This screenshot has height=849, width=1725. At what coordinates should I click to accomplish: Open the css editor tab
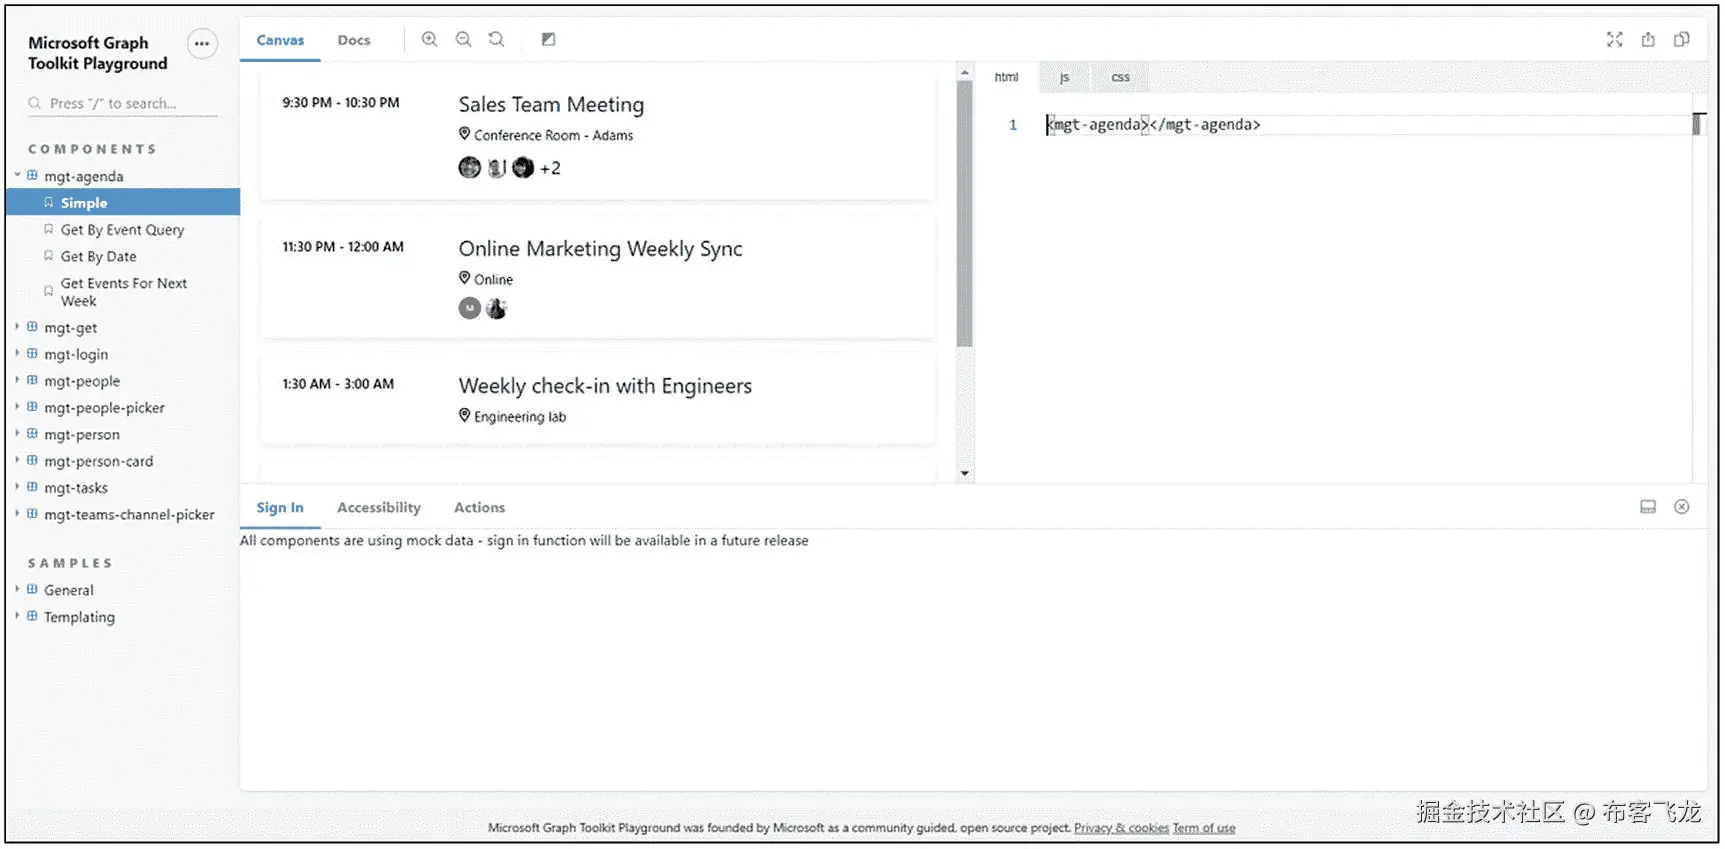[1120, 77]
